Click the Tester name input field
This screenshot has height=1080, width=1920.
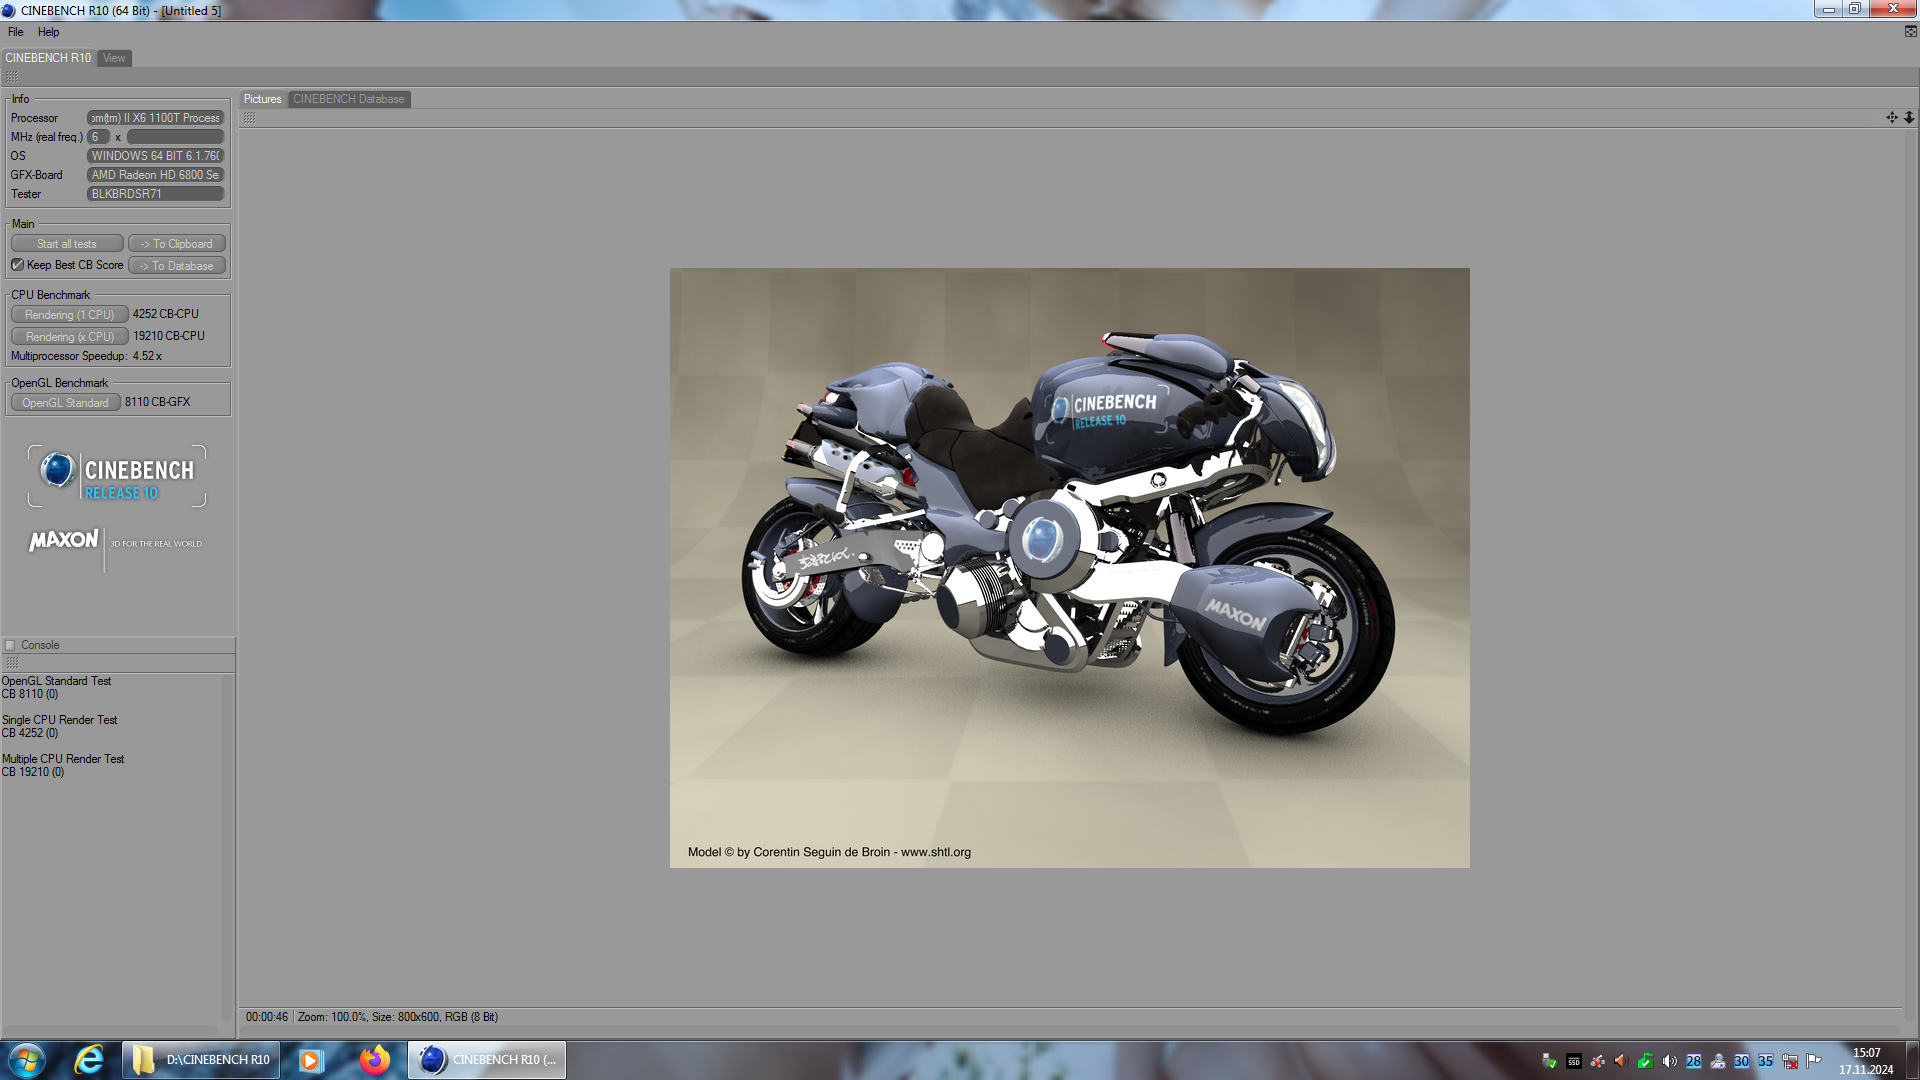pos(155,194)
